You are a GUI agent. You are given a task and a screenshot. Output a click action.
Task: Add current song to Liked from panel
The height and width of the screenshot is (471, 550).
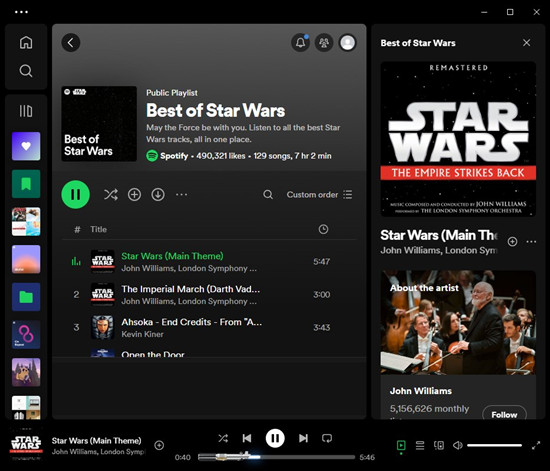[x=512, y=242]
